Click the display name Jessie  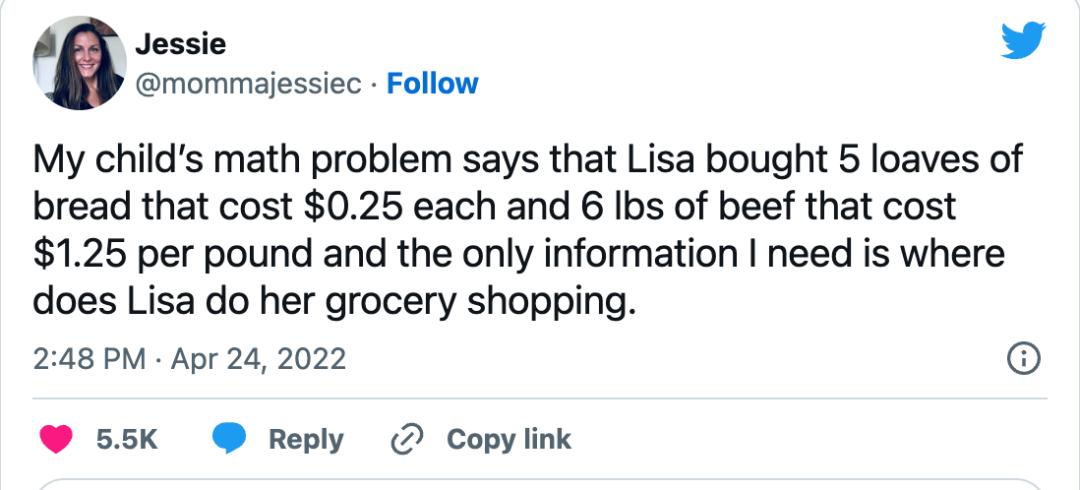click(x=180, y=44)
